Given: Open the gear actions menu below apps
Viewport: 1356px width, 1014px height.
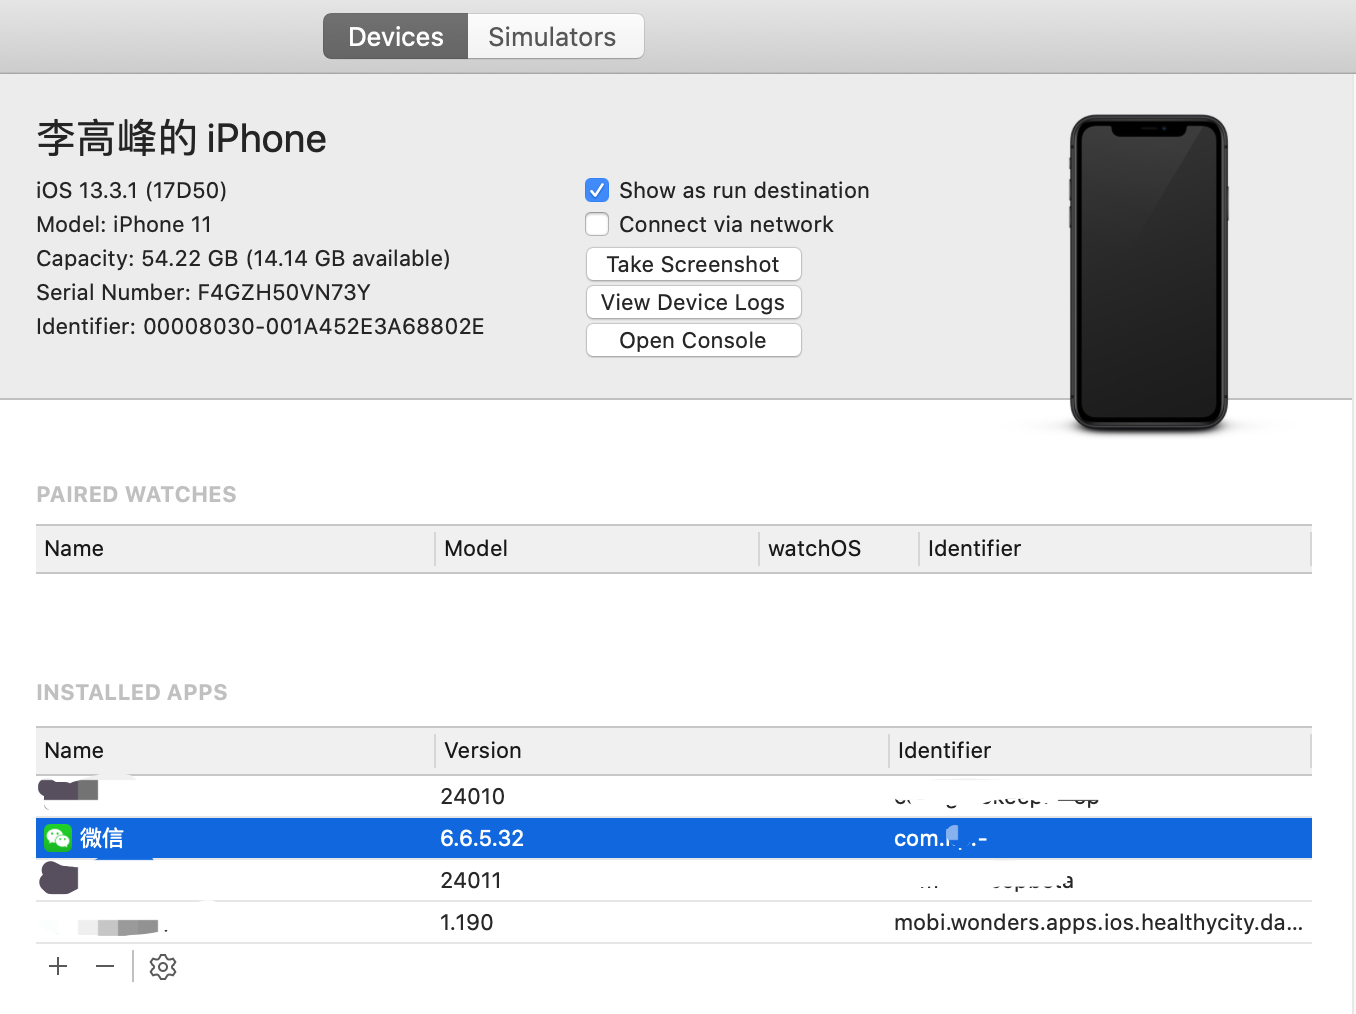Looking at the screenshot, I should pyautogui.click(x=163, y=967).
